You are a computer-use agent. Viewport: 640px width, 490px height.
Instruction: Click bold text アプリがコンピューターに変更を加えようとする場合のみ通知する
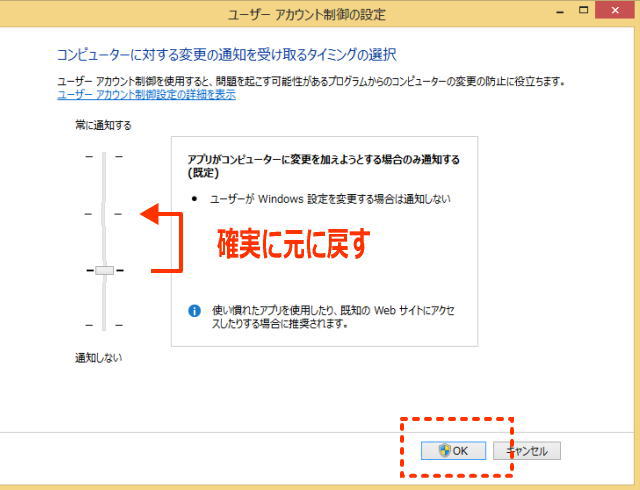pyautogui.click(x=324, y=159)
